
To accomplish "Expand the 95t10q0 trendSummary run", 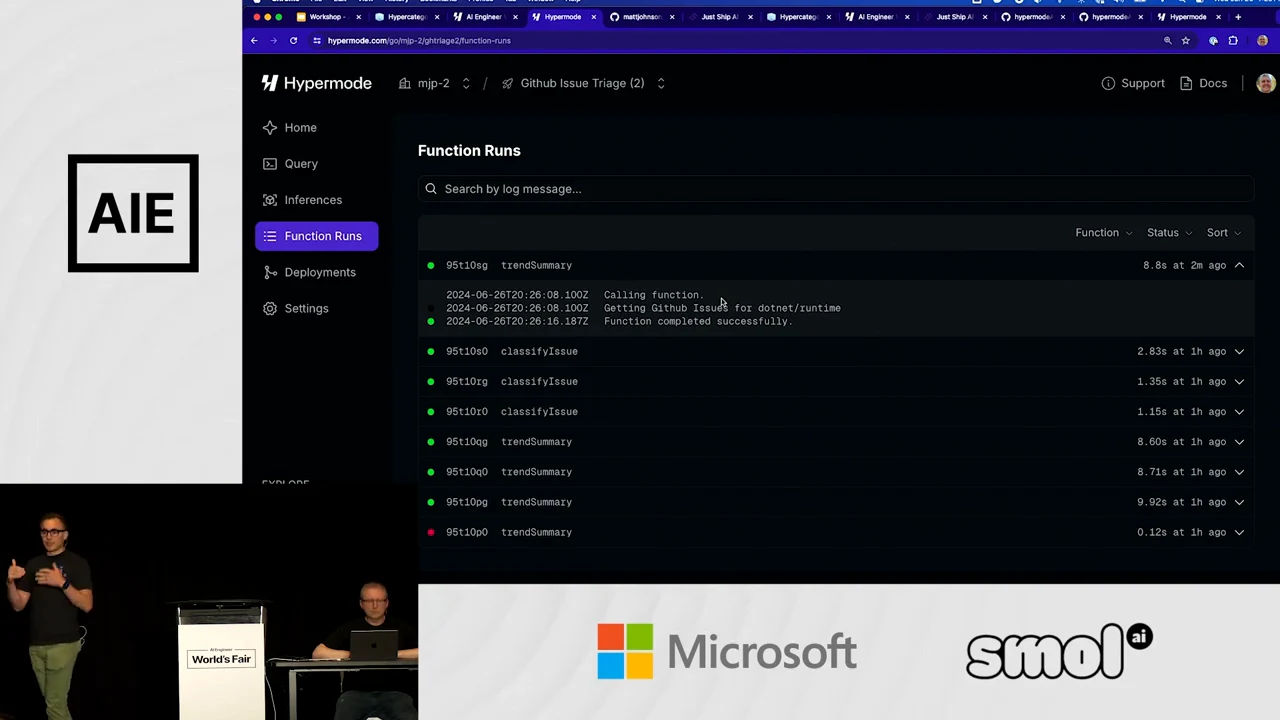I will (1239, 472).
